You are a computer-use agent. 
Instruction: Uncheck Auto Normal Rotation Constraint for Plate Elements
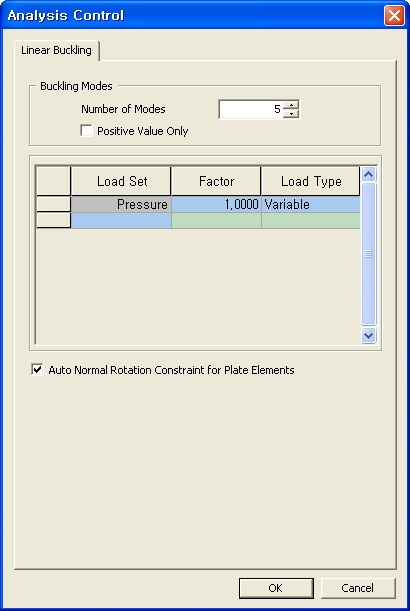[x=37, y=370]
